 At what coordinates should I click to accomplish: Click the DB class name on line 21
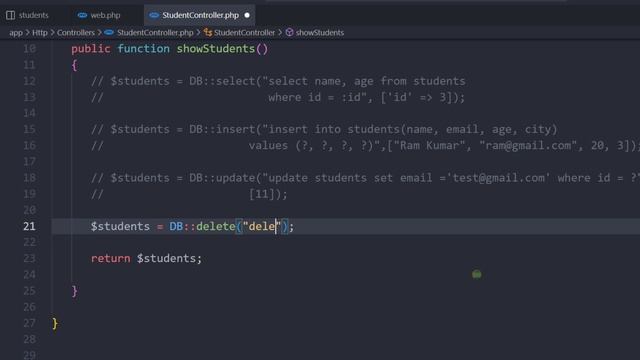[x=176, y=226]
